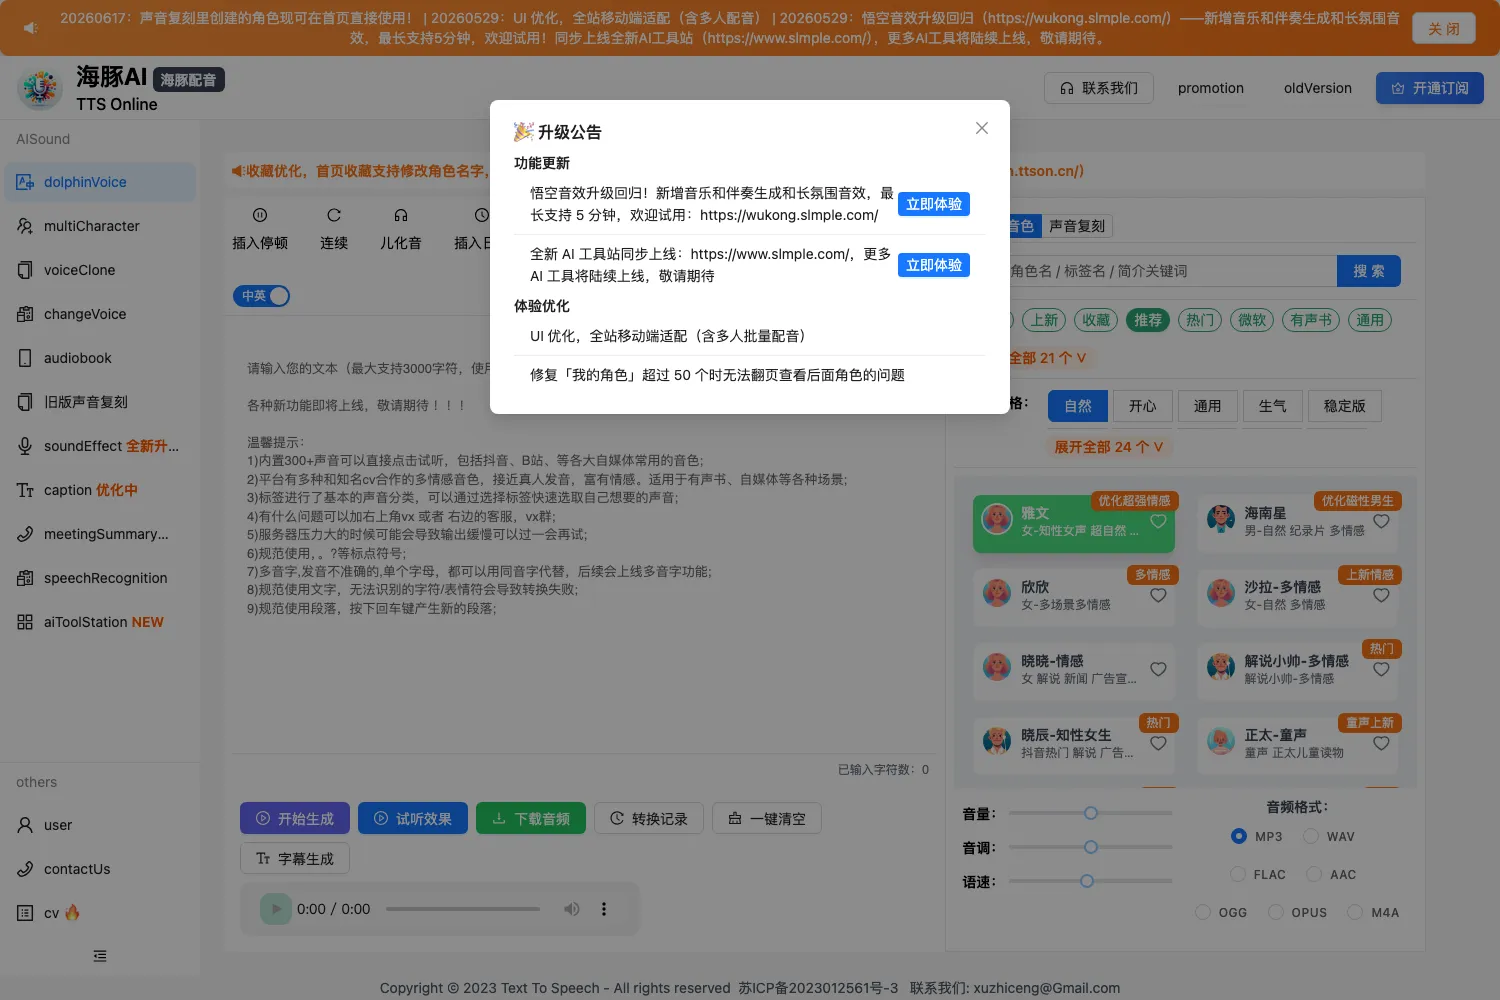Click 下载音频 download button

point(531,818)
